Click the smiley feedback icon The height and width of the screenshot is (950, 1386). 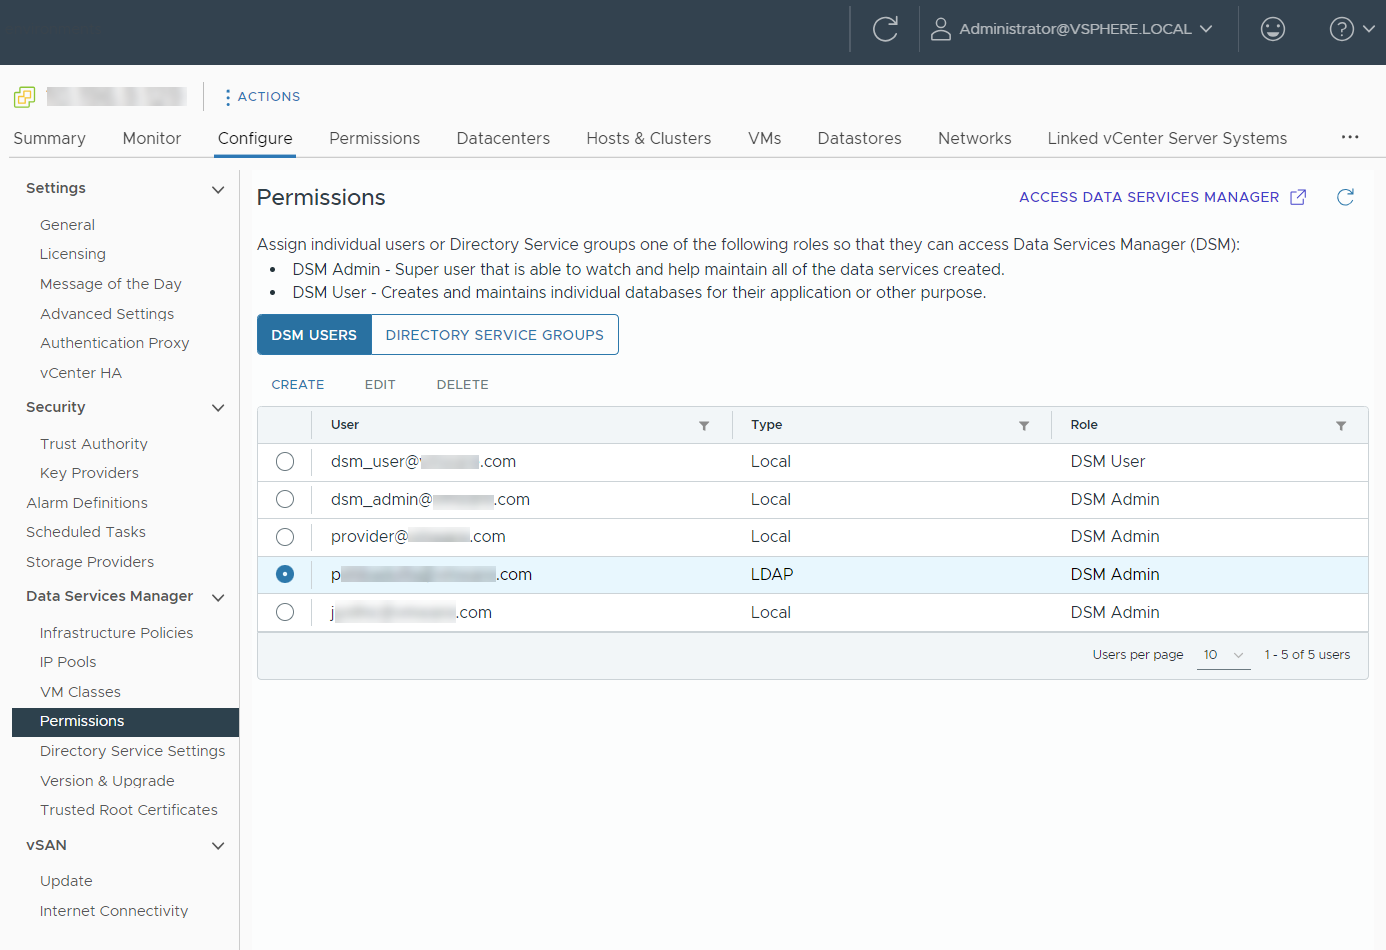pyautogui.click(x=1272, y=29)
